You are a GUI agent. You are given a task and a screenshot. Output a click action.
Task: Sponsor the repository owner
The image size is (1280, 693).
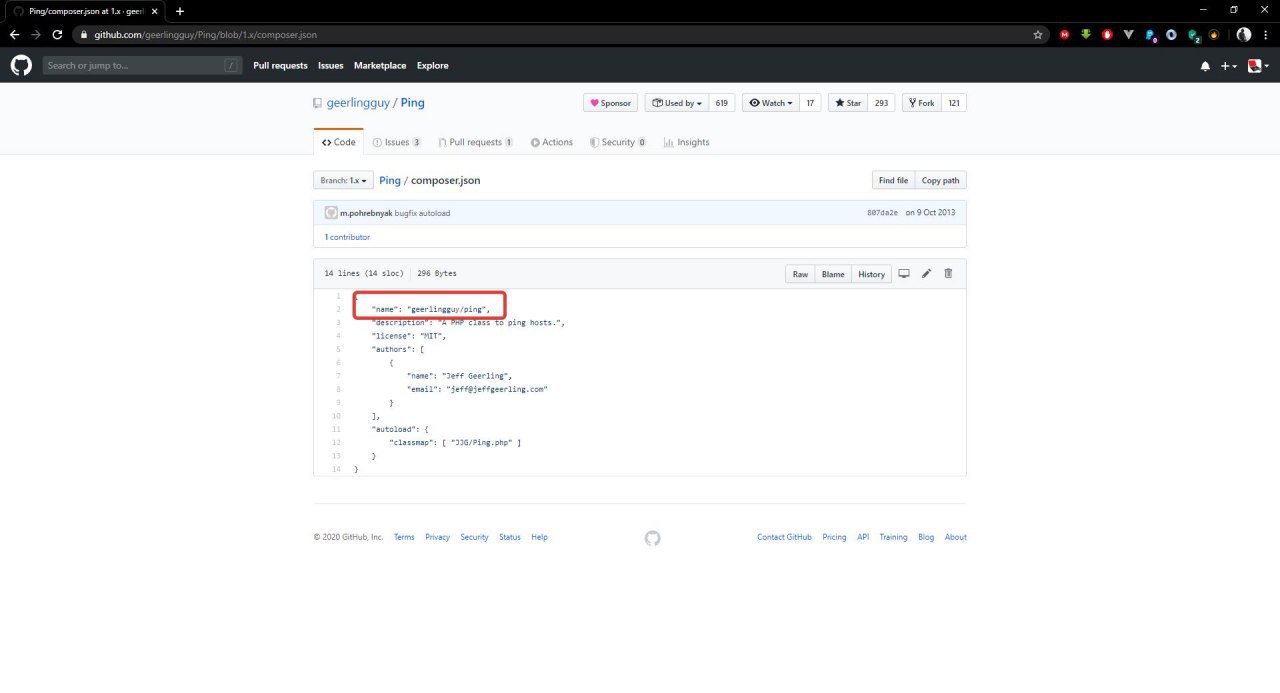pos(610,103)
